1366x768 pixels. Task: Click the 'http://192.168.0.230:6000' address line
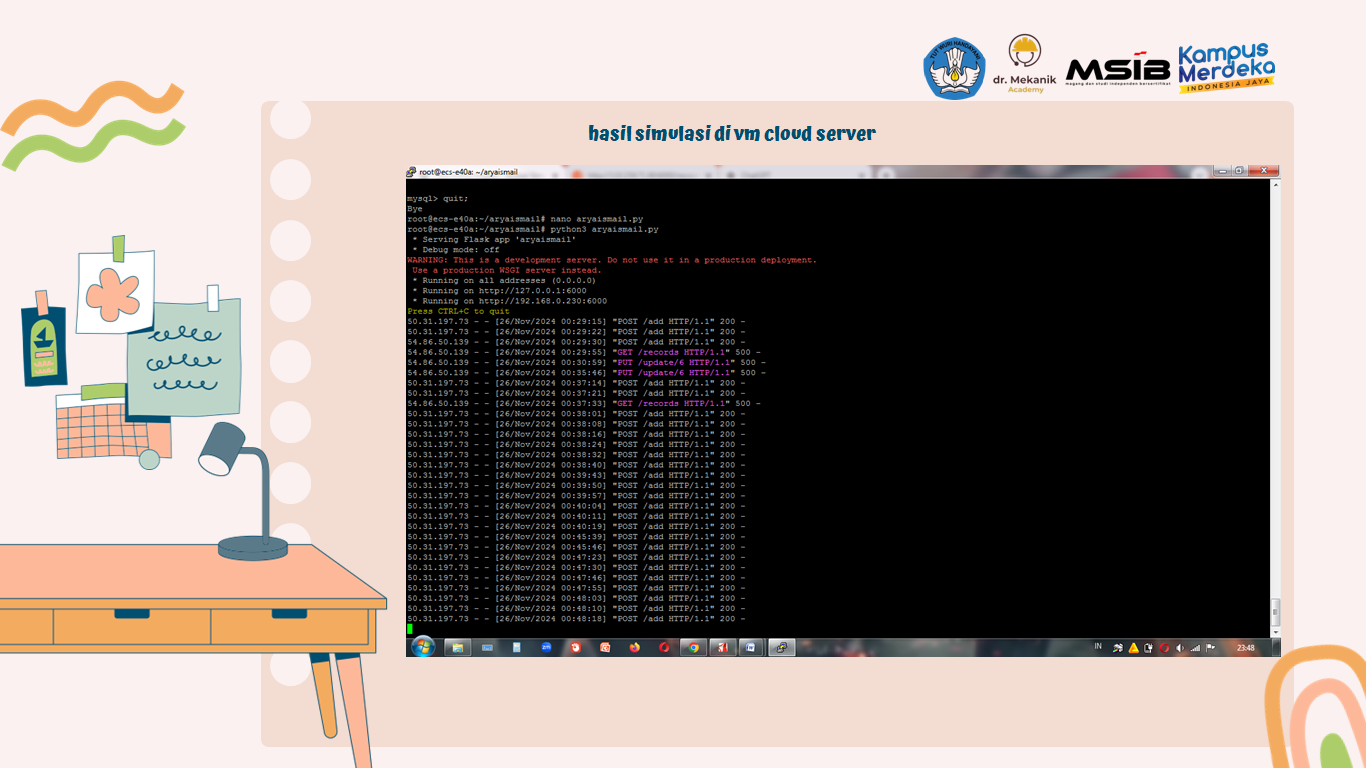click(509, 301)
